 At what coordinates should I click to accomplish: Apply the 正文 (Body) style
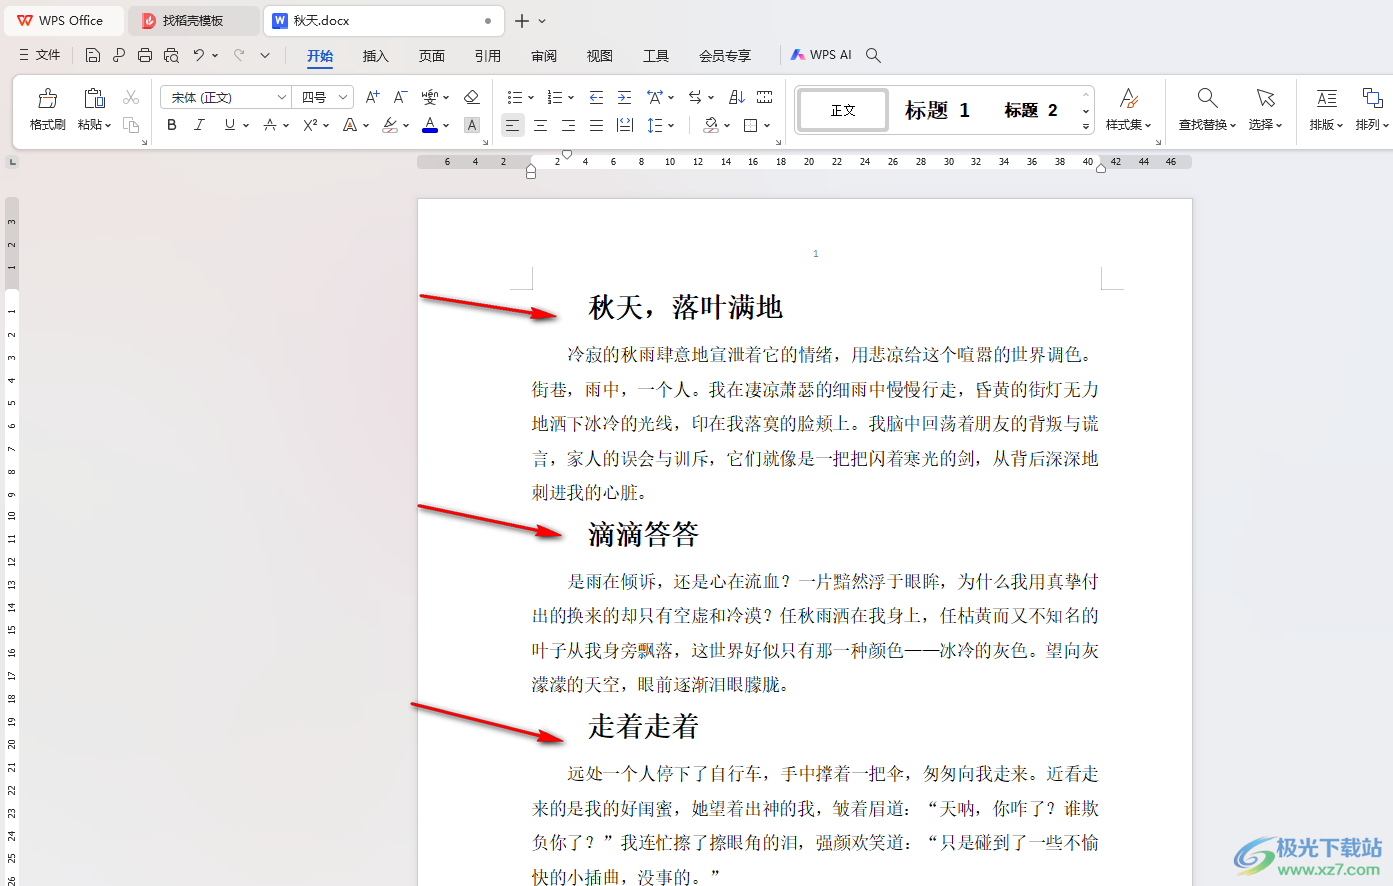[843, 110]
